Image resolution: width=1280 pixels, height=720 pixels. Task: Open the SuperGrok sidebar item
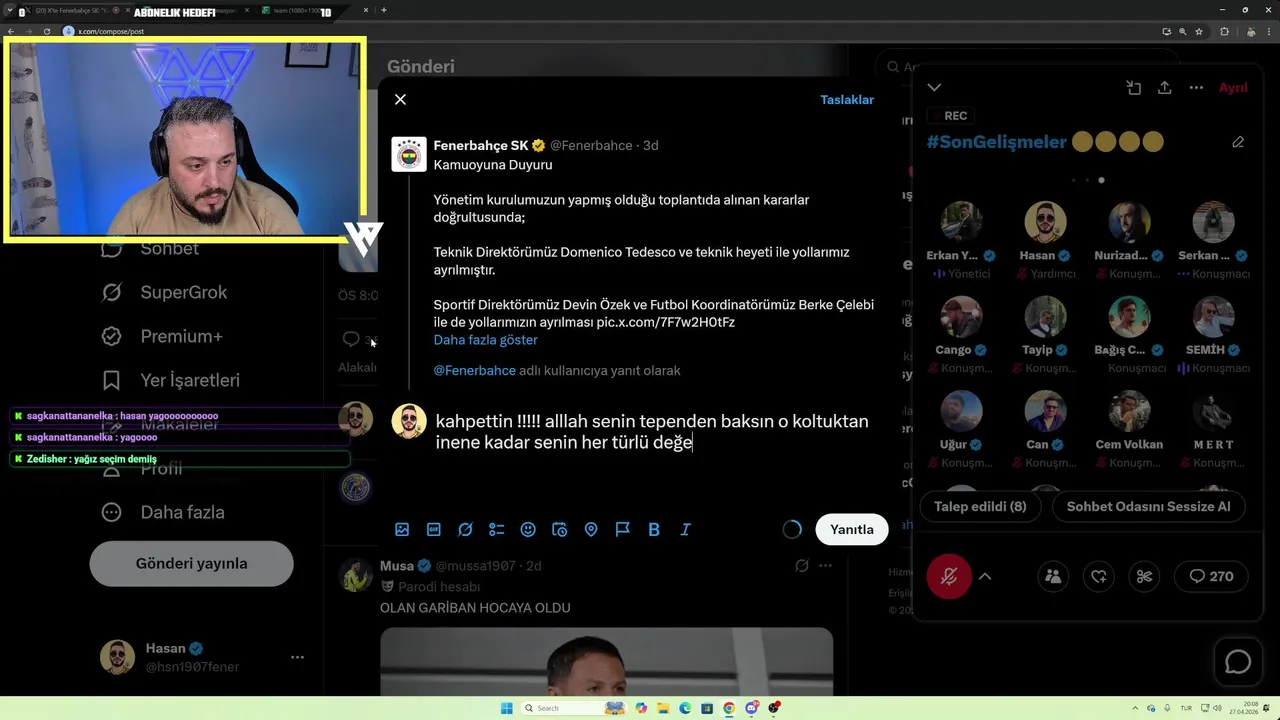pyautogui.click(x=165, y=292)
